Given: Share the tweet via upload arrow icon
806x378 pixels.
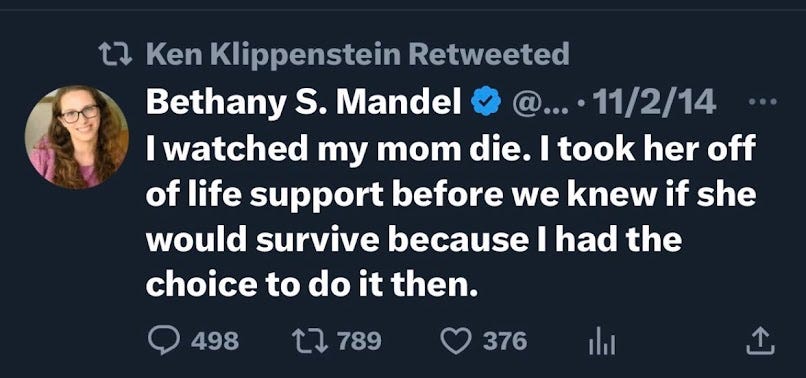Looking at the screenshot, I should coord(760,341).
